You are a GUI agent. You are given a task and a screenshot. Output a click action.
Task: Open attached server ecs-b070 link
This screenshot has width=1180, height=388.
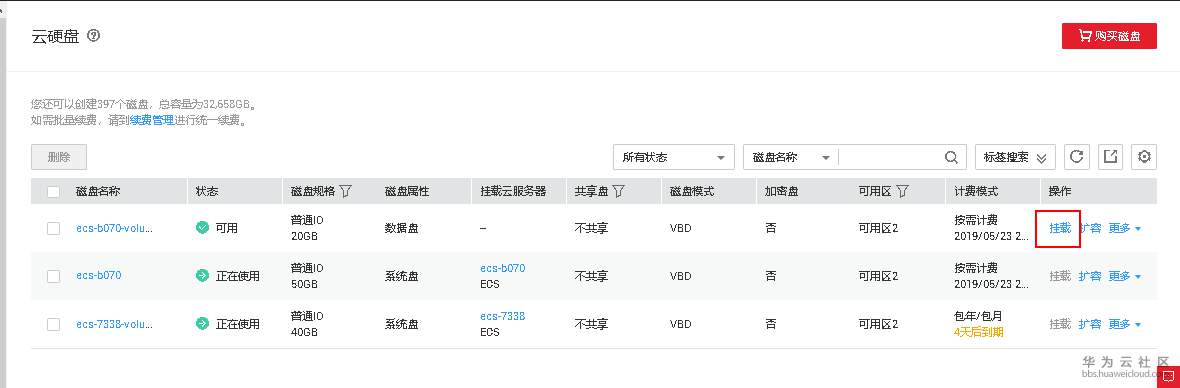click(503, 268)
